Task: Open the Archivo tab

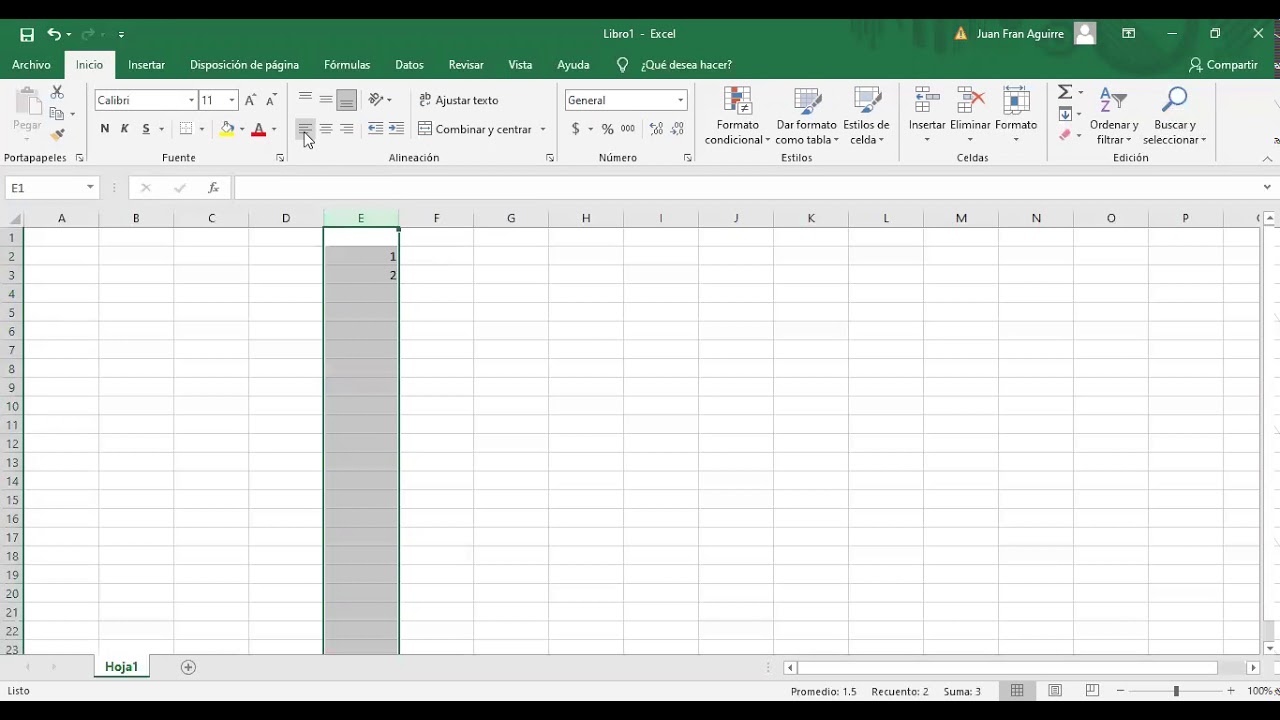Action: click(31, 65)
